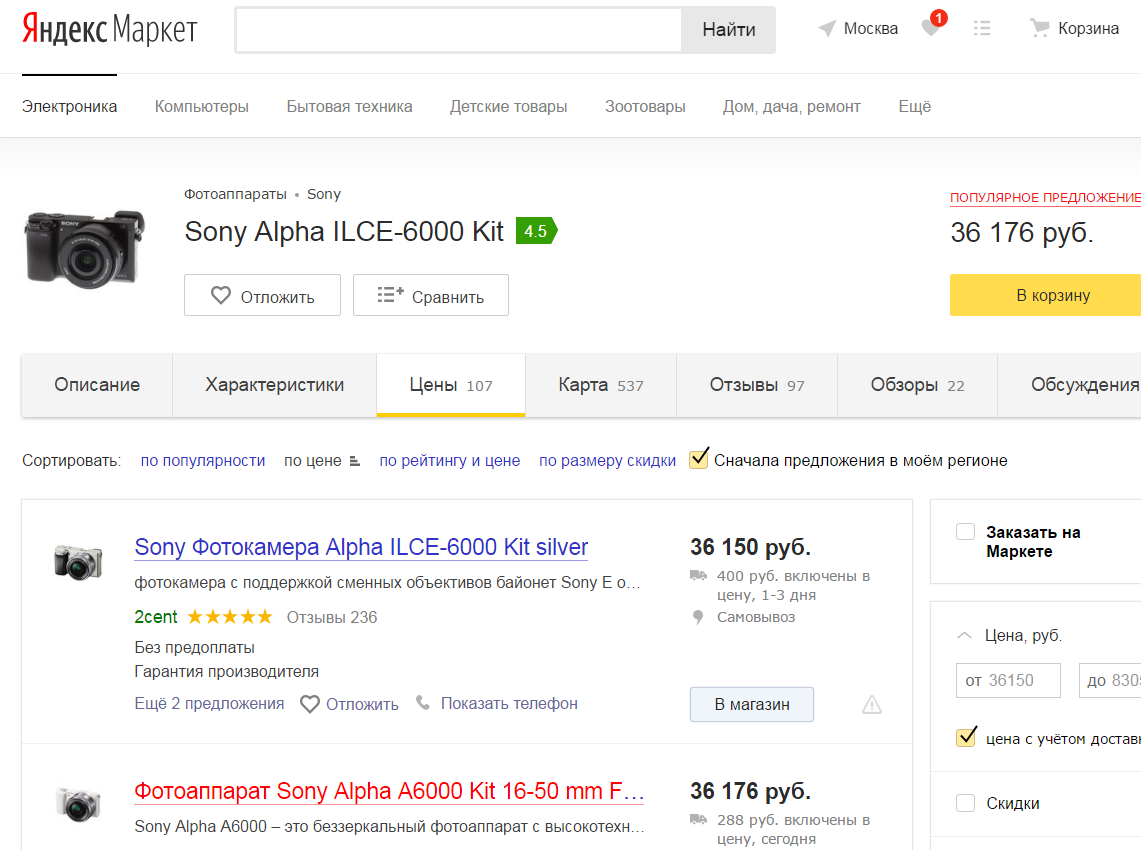1141x850 pixels.
Task: Enable the Заказать на Маркете checkbox
Action: (x=965, y=532)
